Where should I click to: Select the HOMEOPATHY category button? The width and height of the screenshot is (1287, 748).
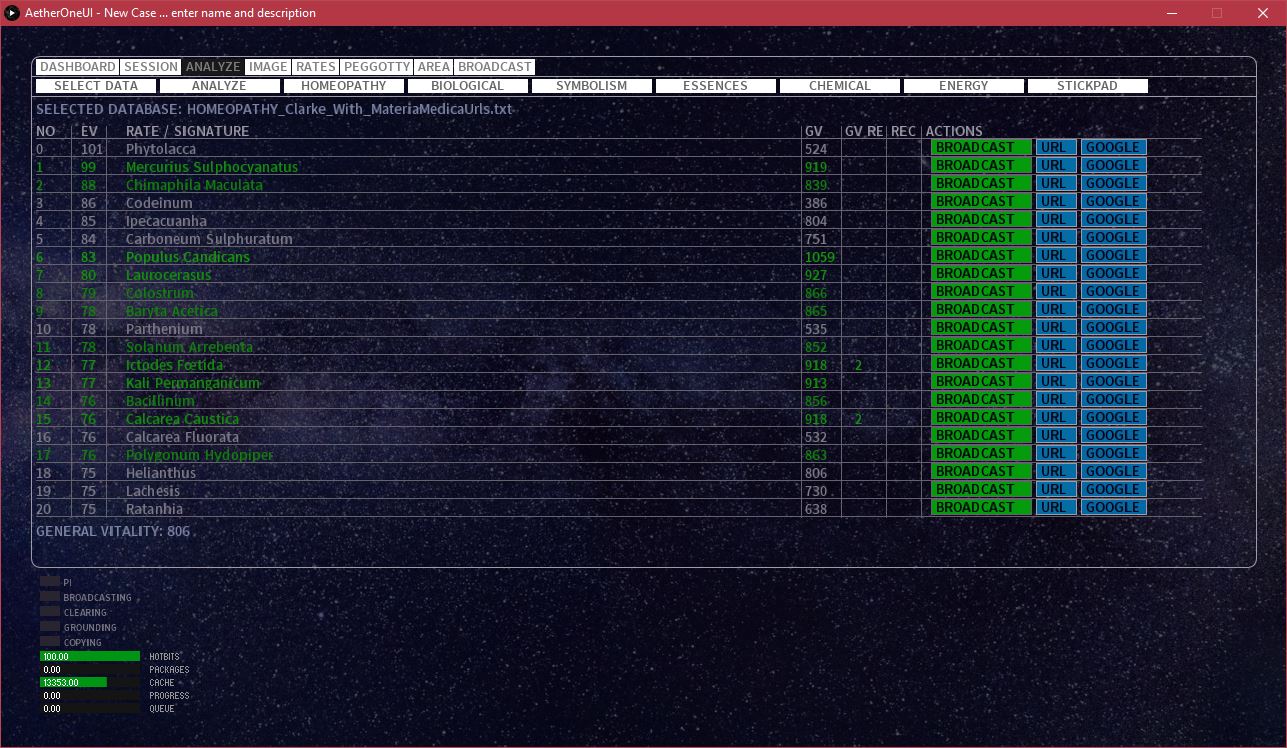343,85
